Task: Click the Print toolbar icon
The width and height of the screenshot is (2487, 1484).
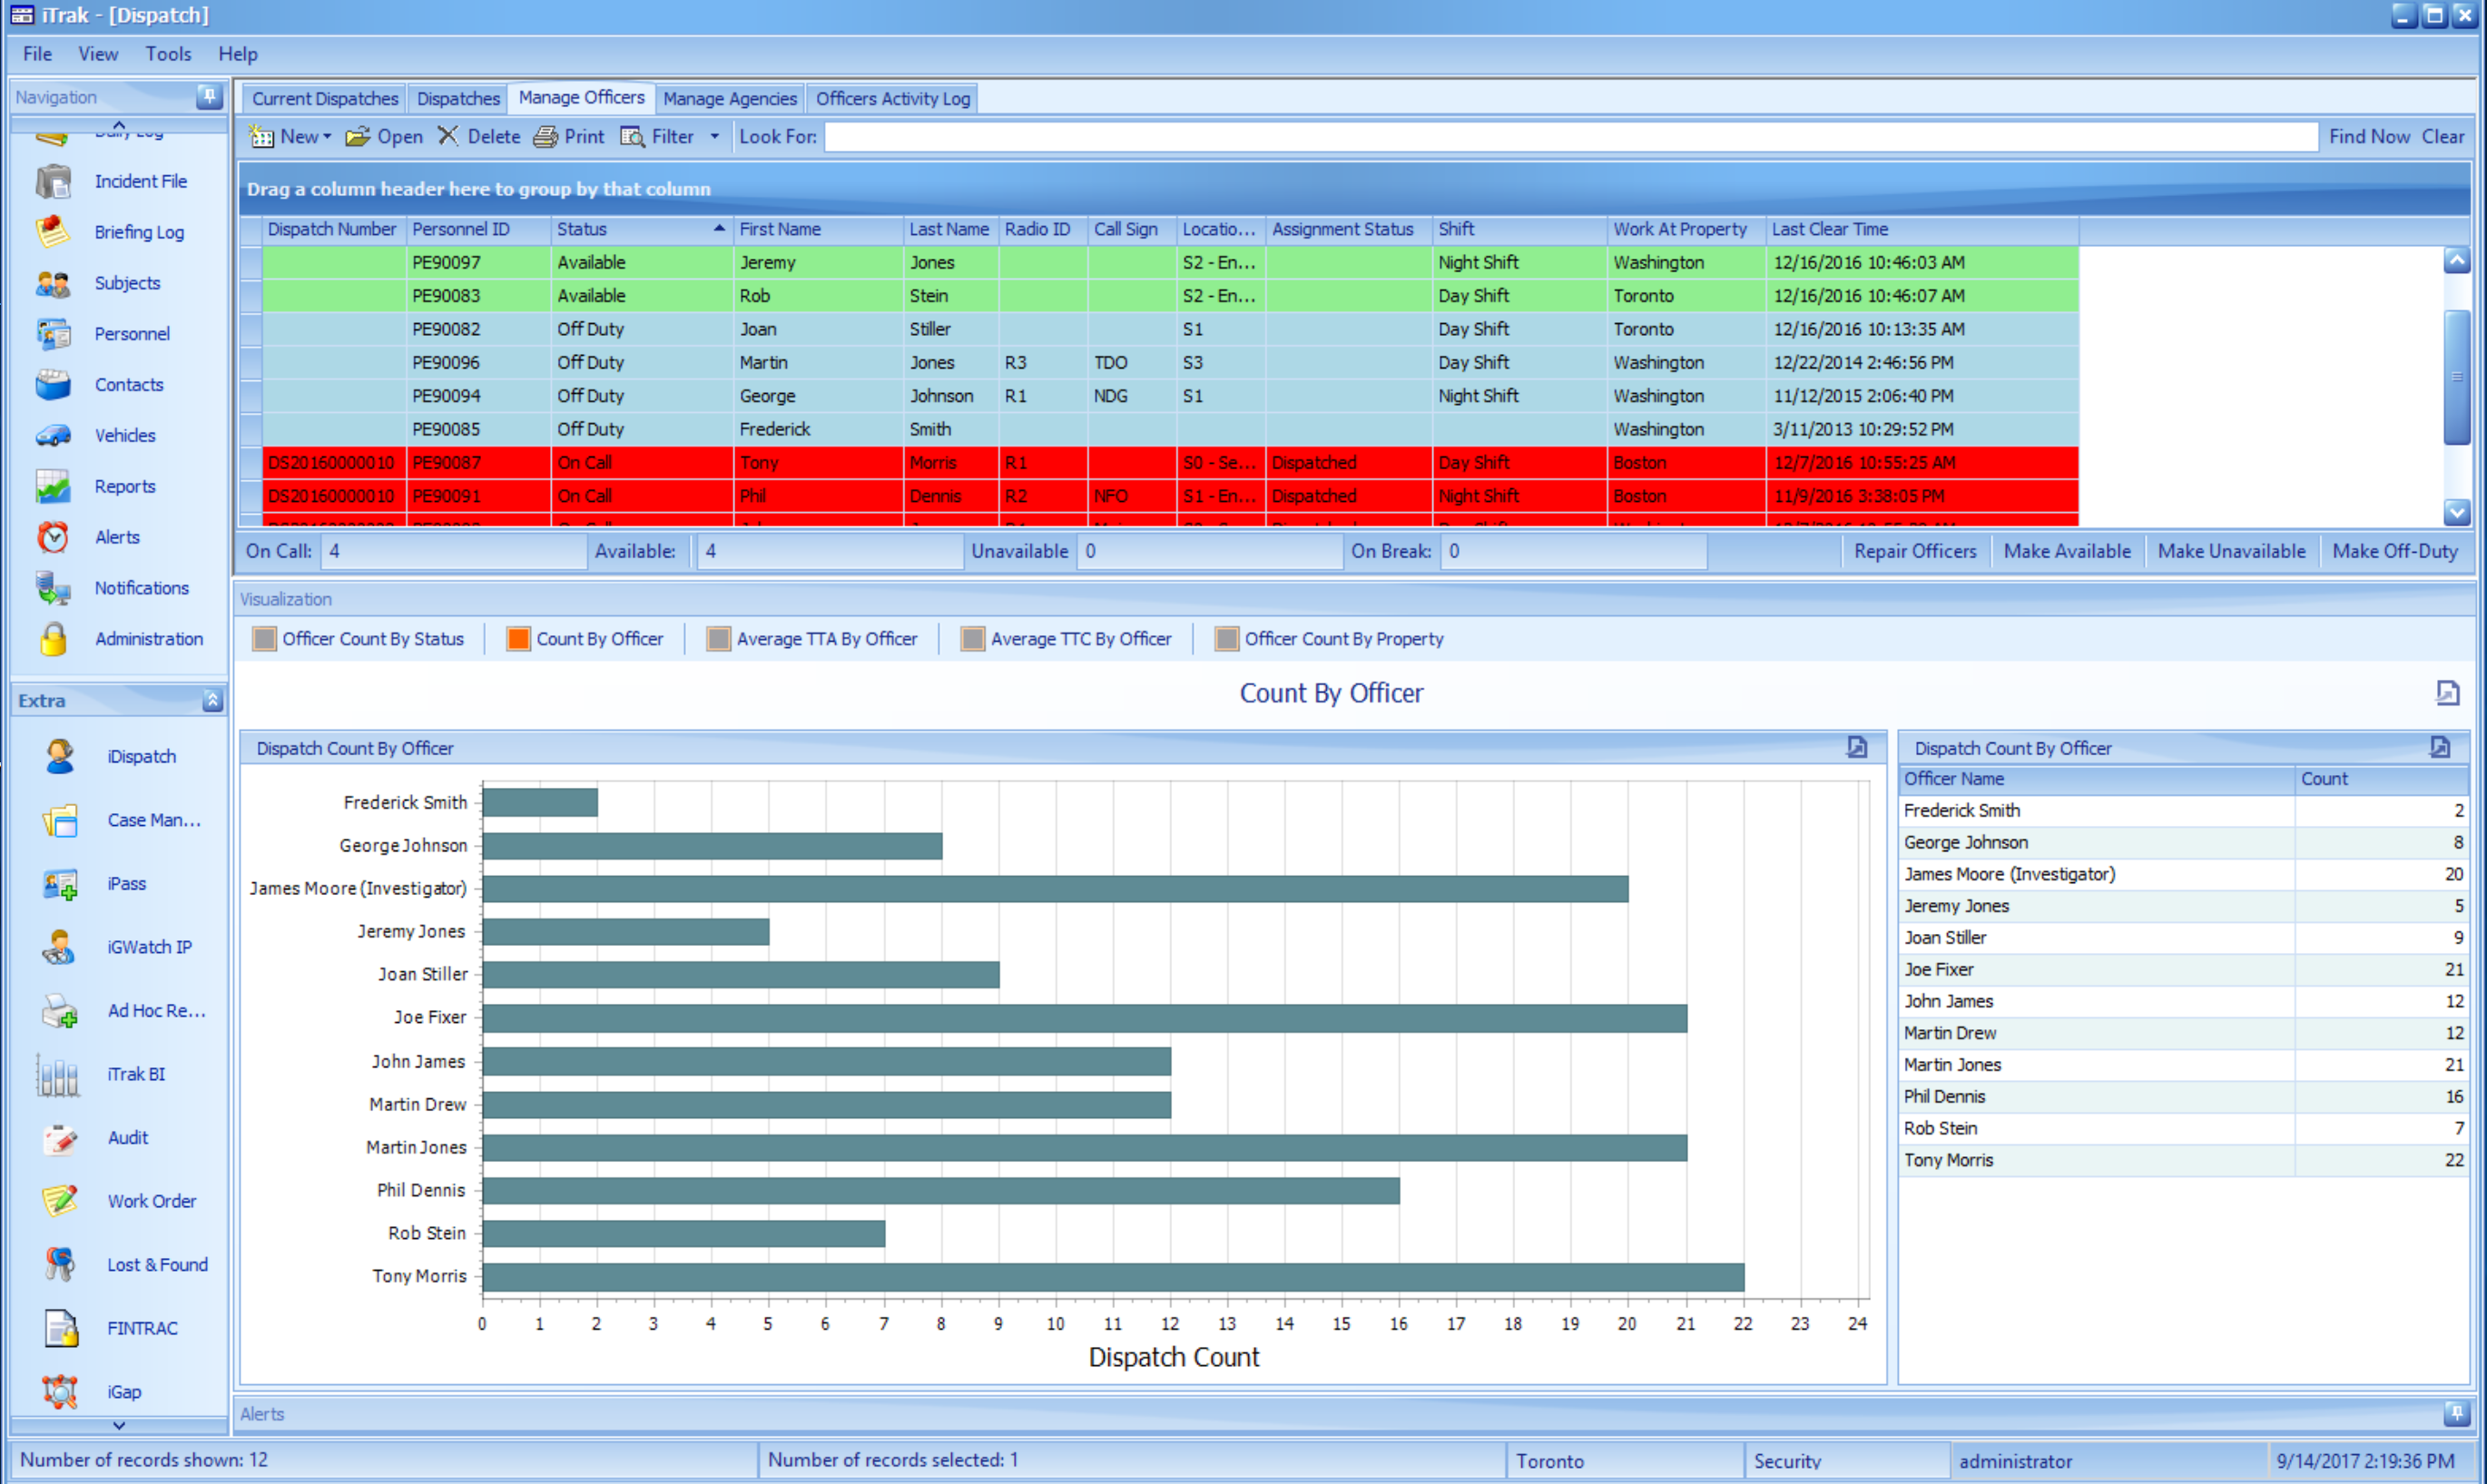Action: pyautogui.click(x=545, y=137)
